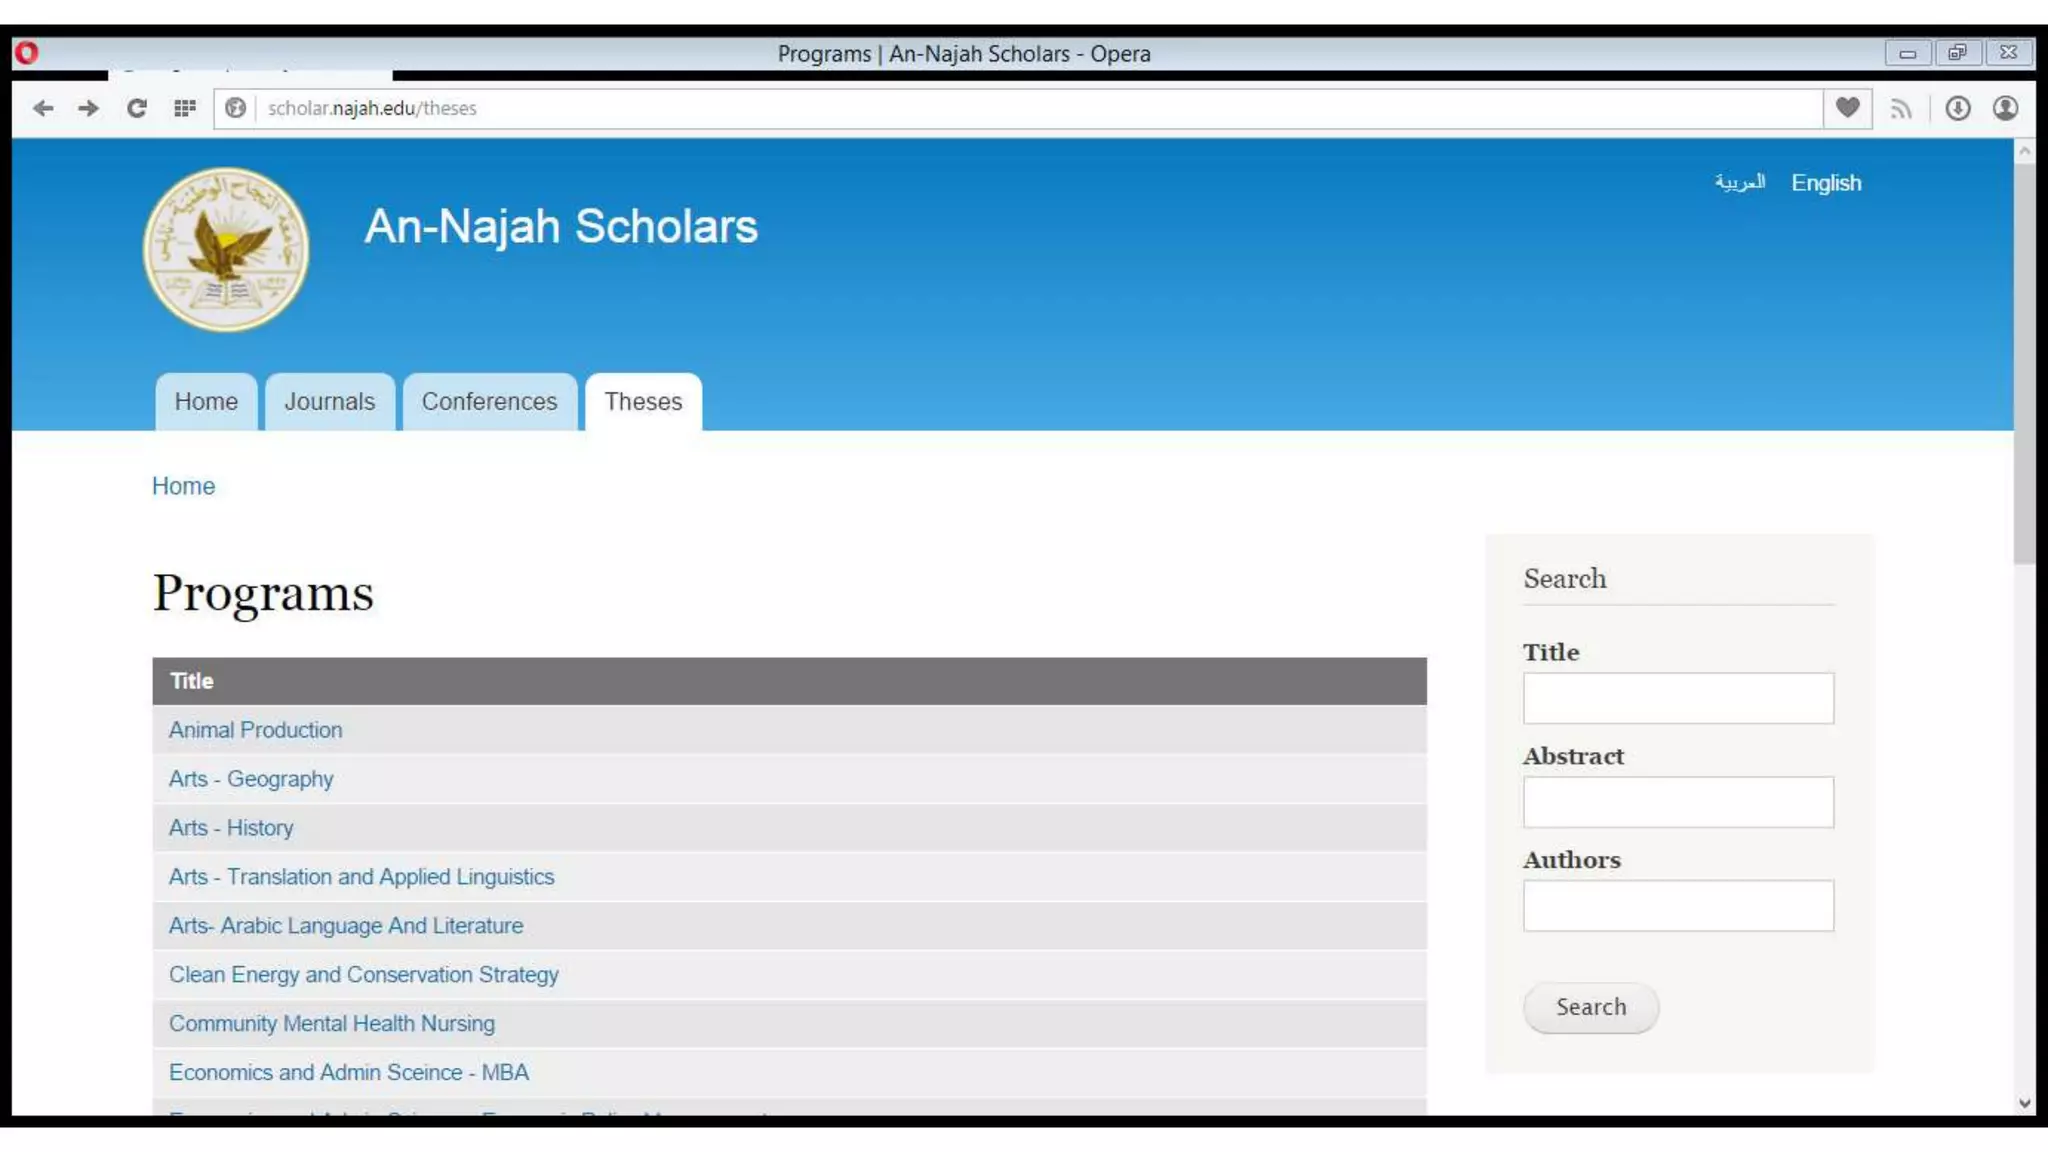
Task: Open the user account profile icon
Action: [x=2005, y=108]
